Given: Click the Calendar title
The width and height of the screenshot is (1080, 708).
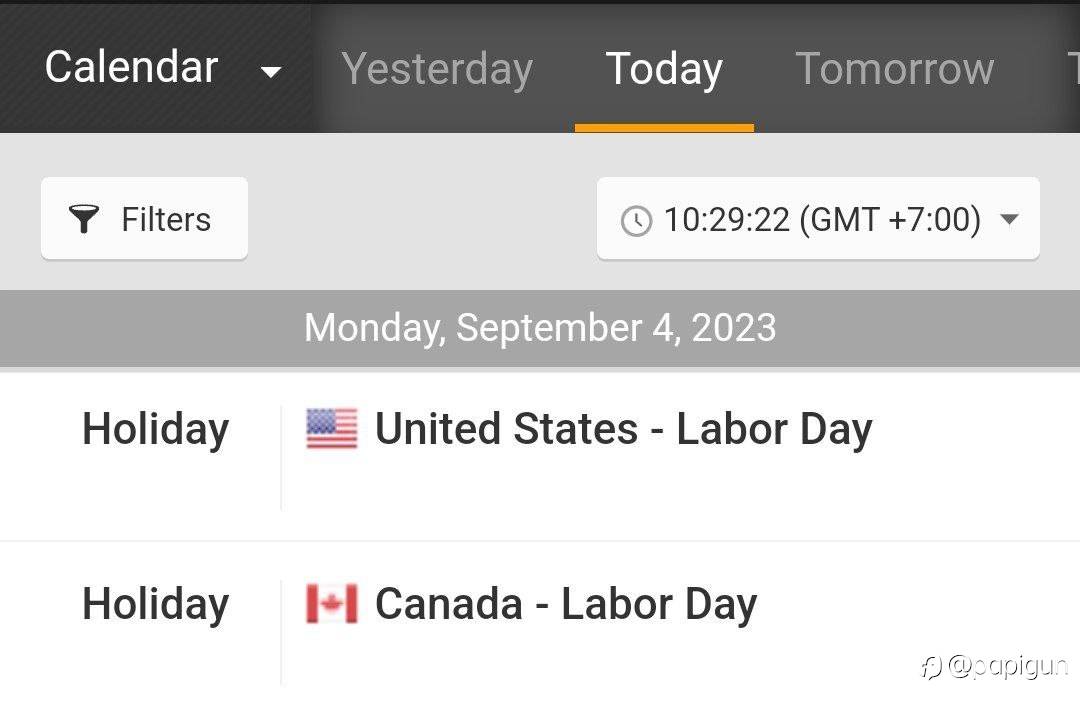Looking at the screenshot, I should coord(131,67).
